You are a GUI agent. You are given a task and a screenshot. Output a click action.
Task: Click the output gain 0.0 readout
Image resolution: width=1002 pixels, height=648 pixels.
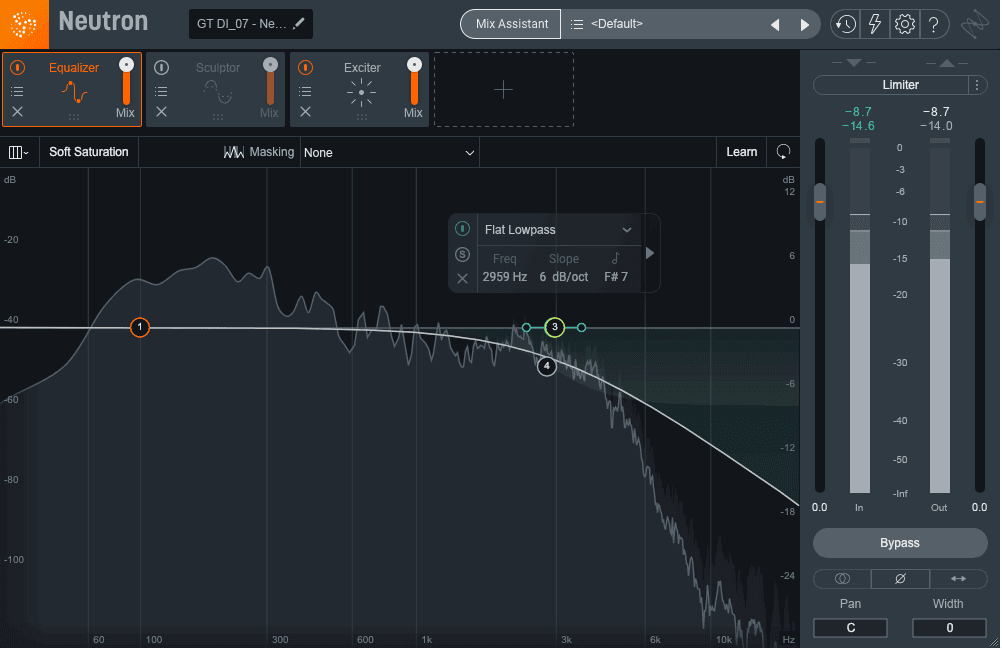pyautogui.click(x=979, y=507)
